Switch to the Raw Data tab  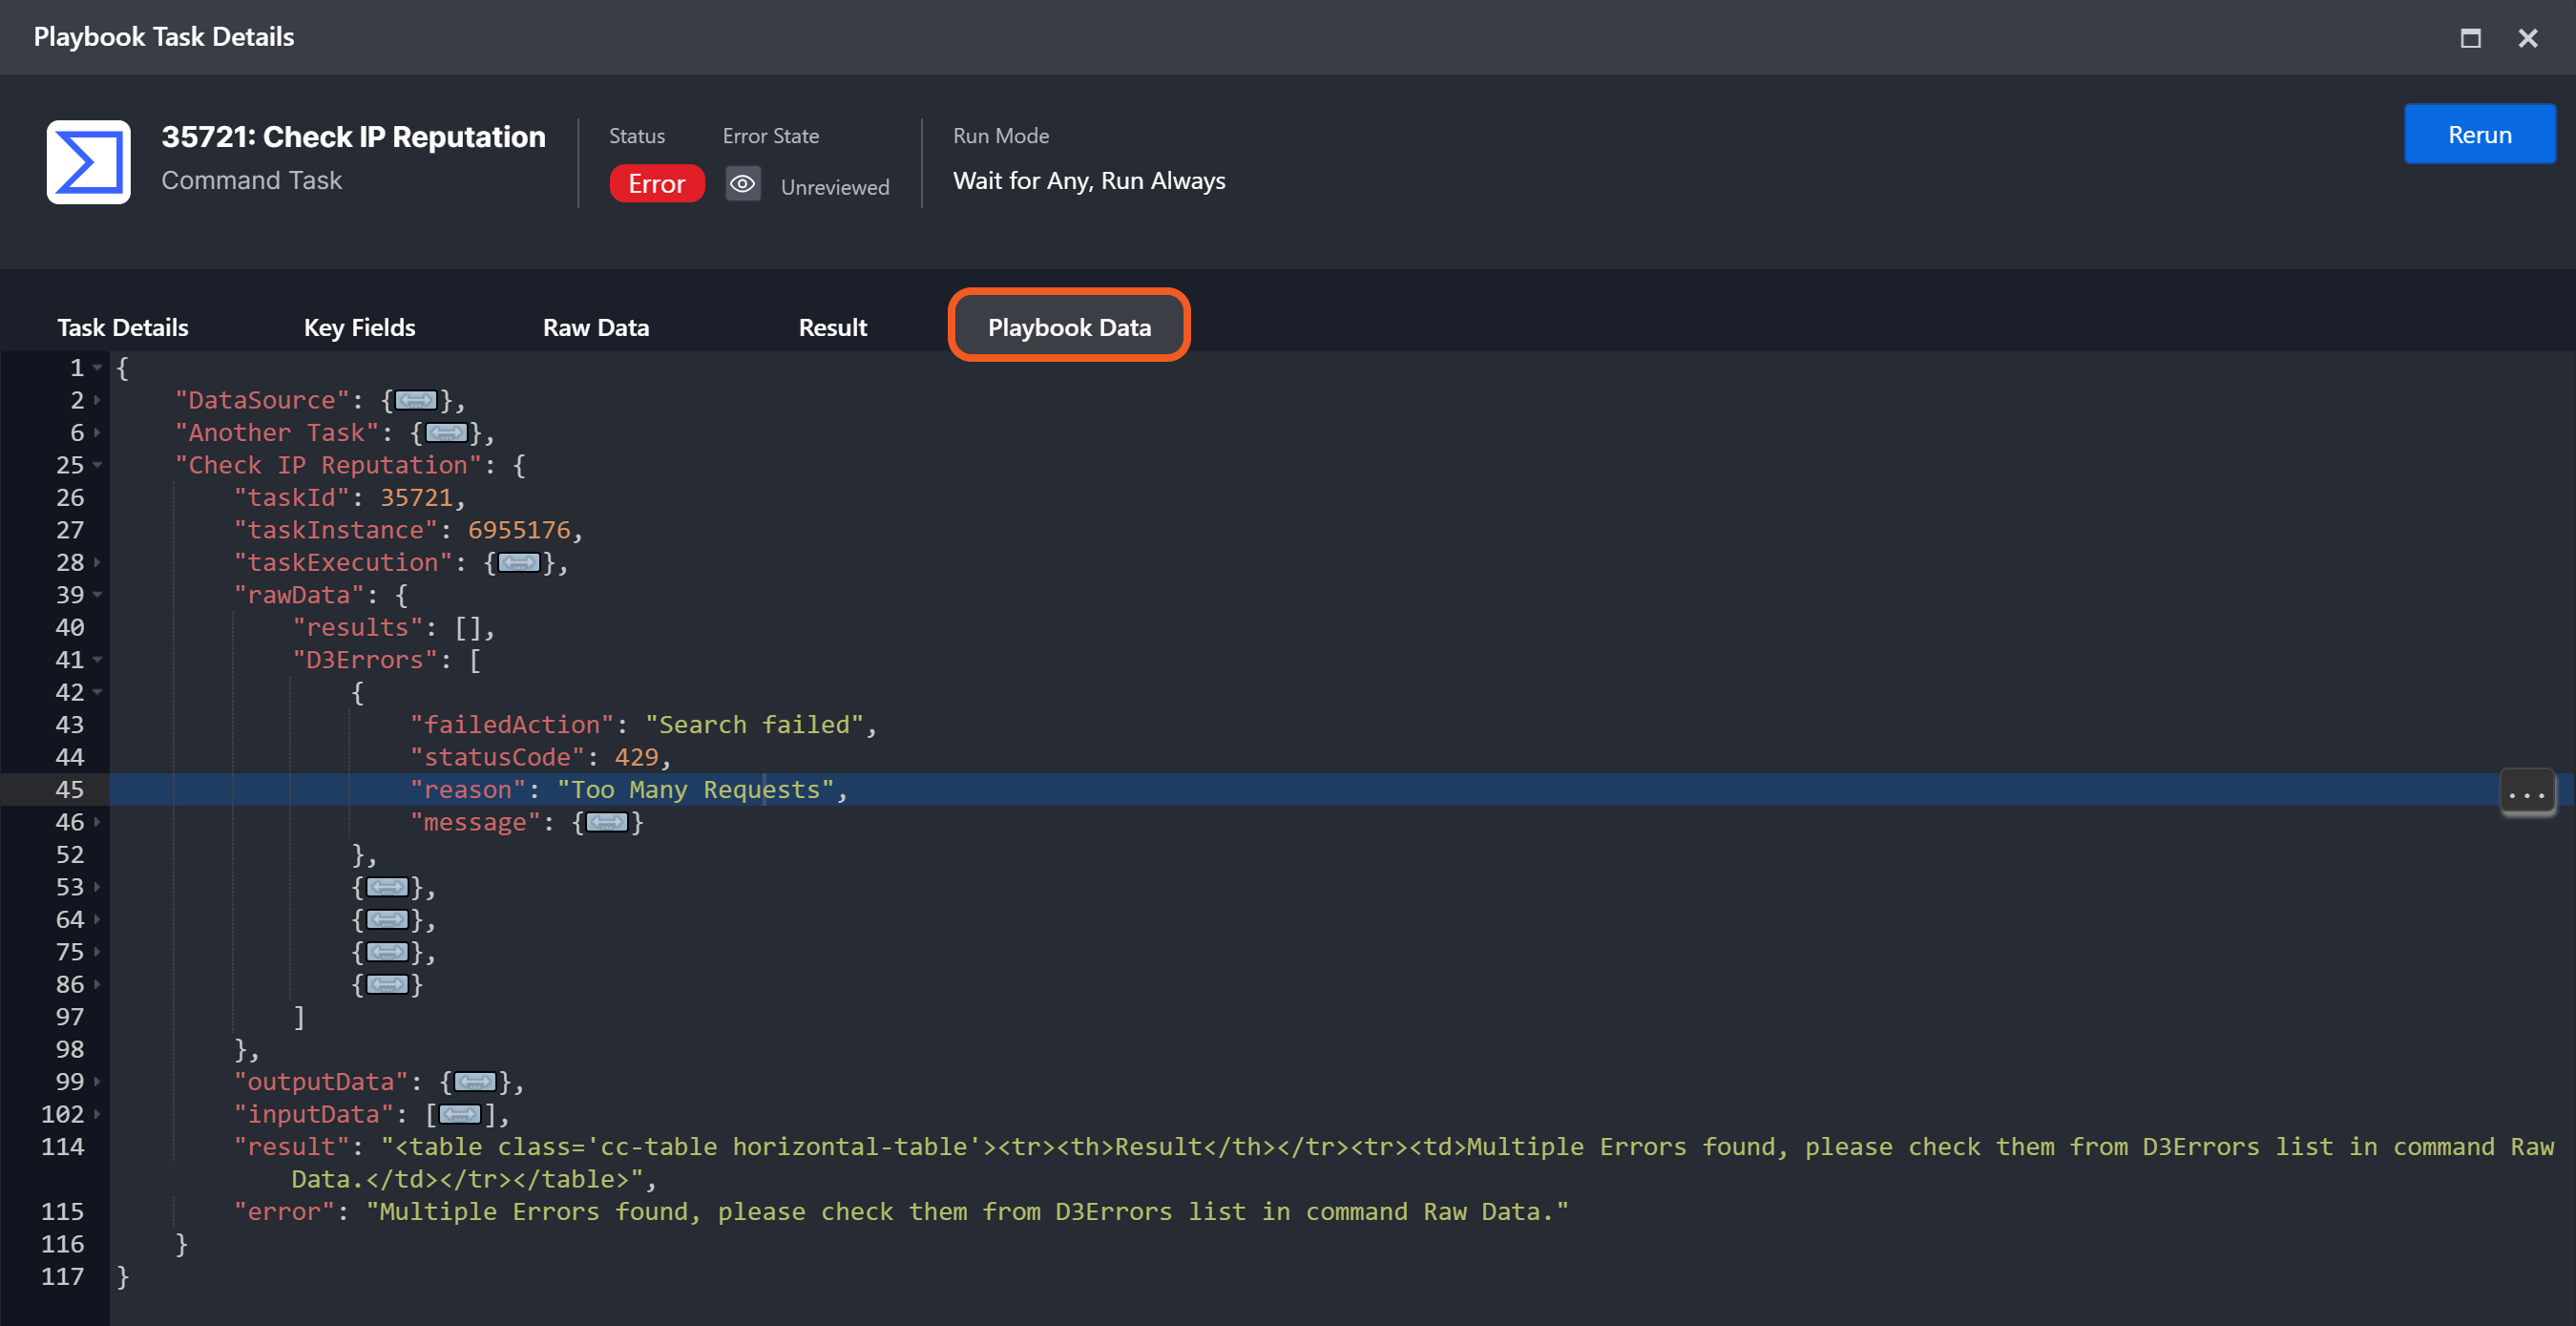click(x=595, y=328)
